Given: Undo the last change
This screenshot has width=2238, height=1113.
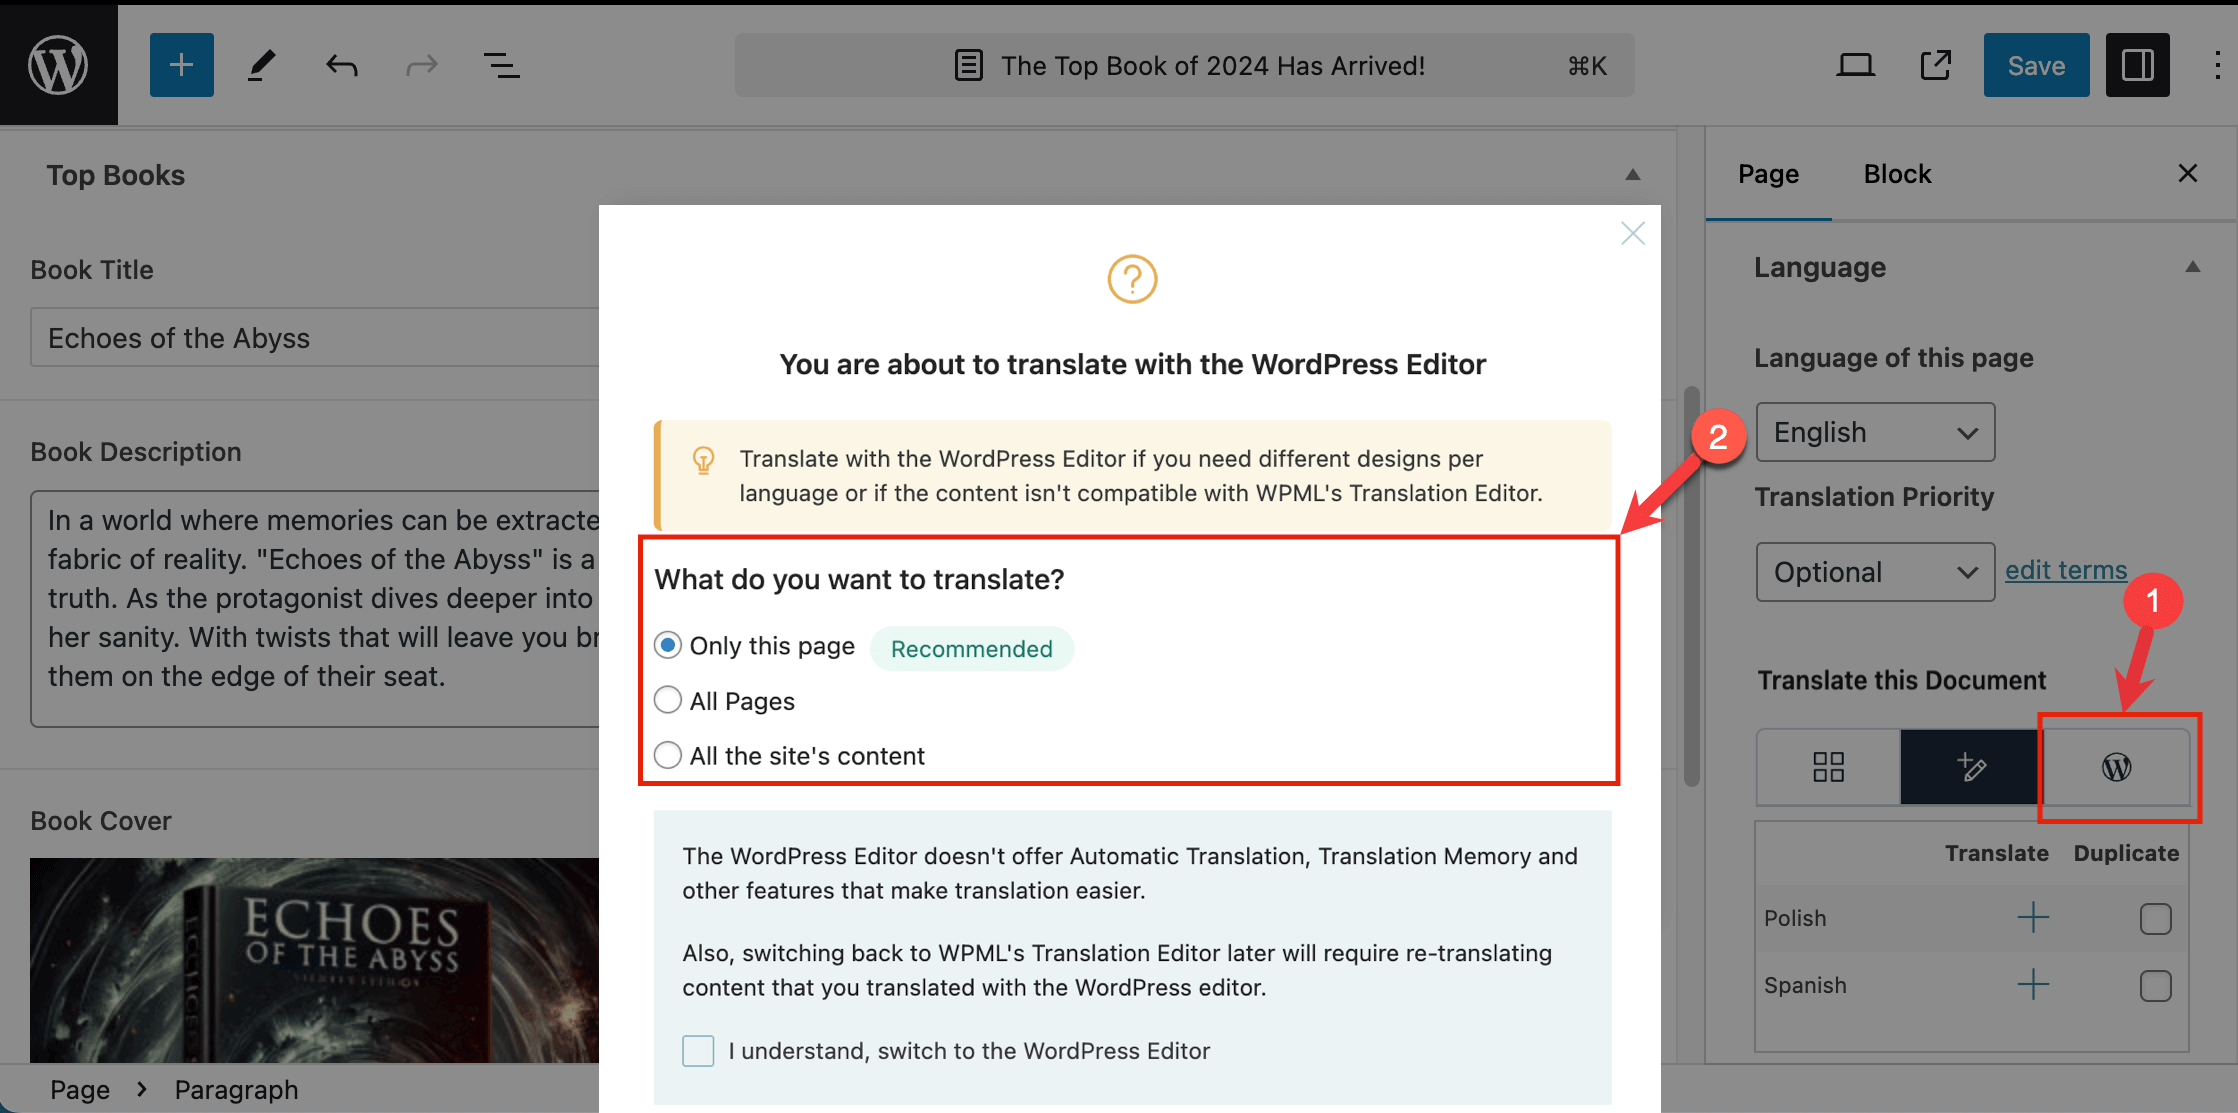Looking at the screenshot, I should (x=342, y=65).
